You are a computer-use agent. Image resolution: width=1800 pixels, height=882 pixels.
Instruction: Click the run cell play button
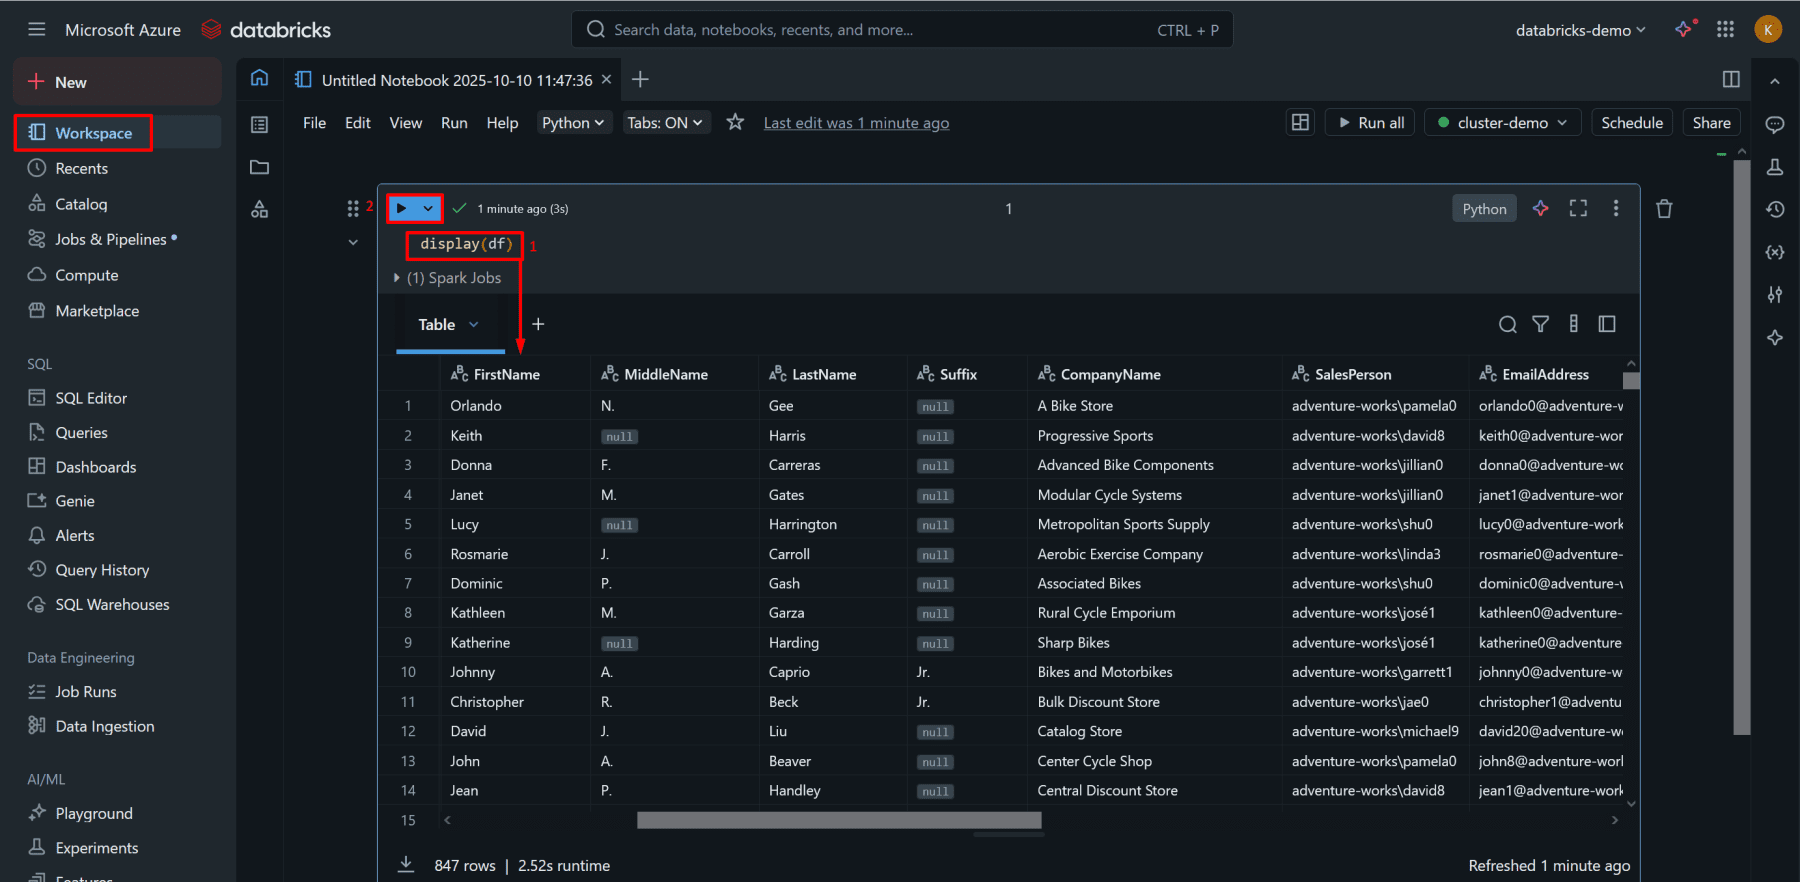tap(402, 208)
